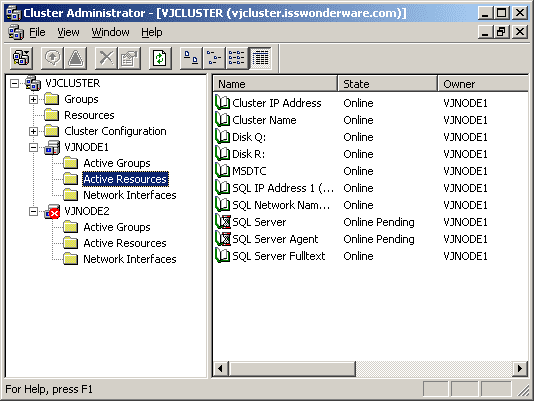Click the Refresh toolbar icon
Image resolution: width=534 pixels, height=401 pixels.
pyautogui.click(x=160, y=58)
